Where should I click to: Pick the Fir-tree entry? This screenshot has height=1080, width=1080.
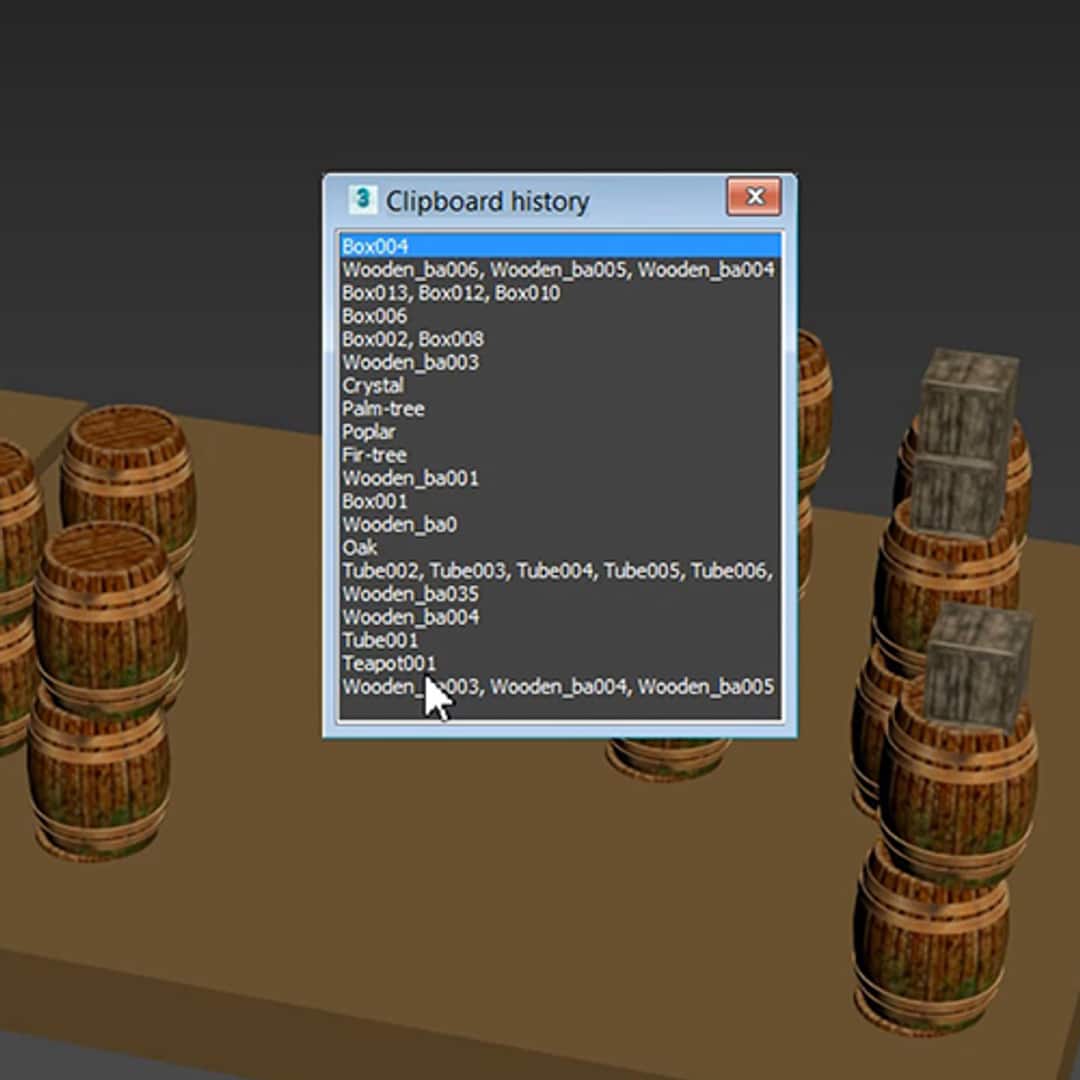[x=560, y=455]
